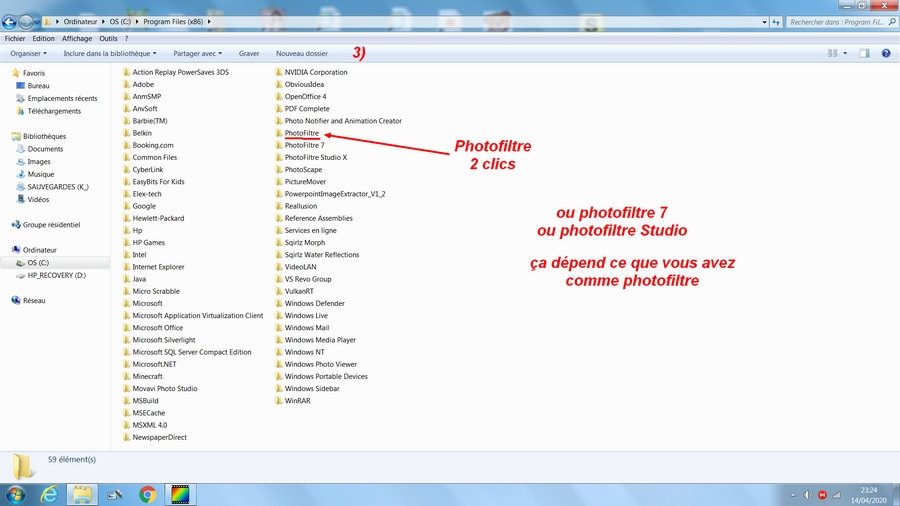
Task: Click the search magnifier icon
Action: click(892, 22)
